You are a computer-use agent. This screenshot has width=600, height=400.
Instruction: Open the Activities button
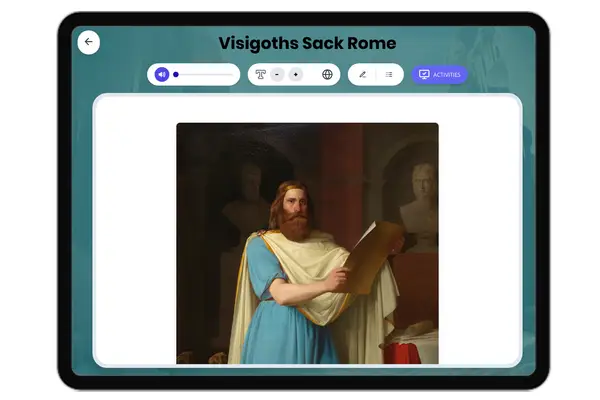(440, 74)
